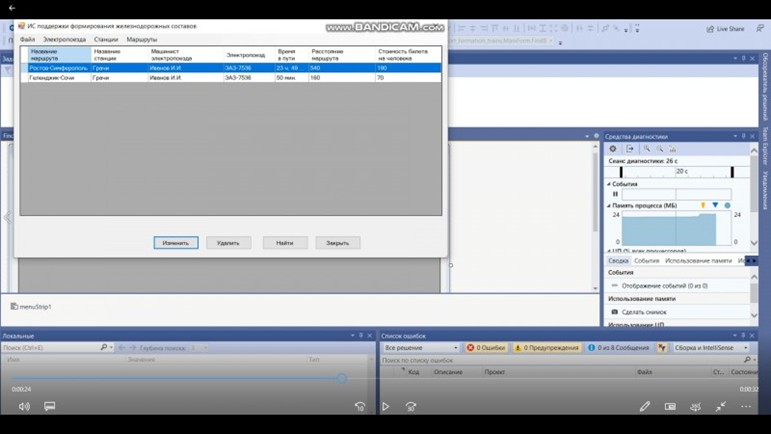Click the '50 мин.' travel time cell
This screenshot has width=771, height=434.
pyautogui.click(x=292, y=78)
